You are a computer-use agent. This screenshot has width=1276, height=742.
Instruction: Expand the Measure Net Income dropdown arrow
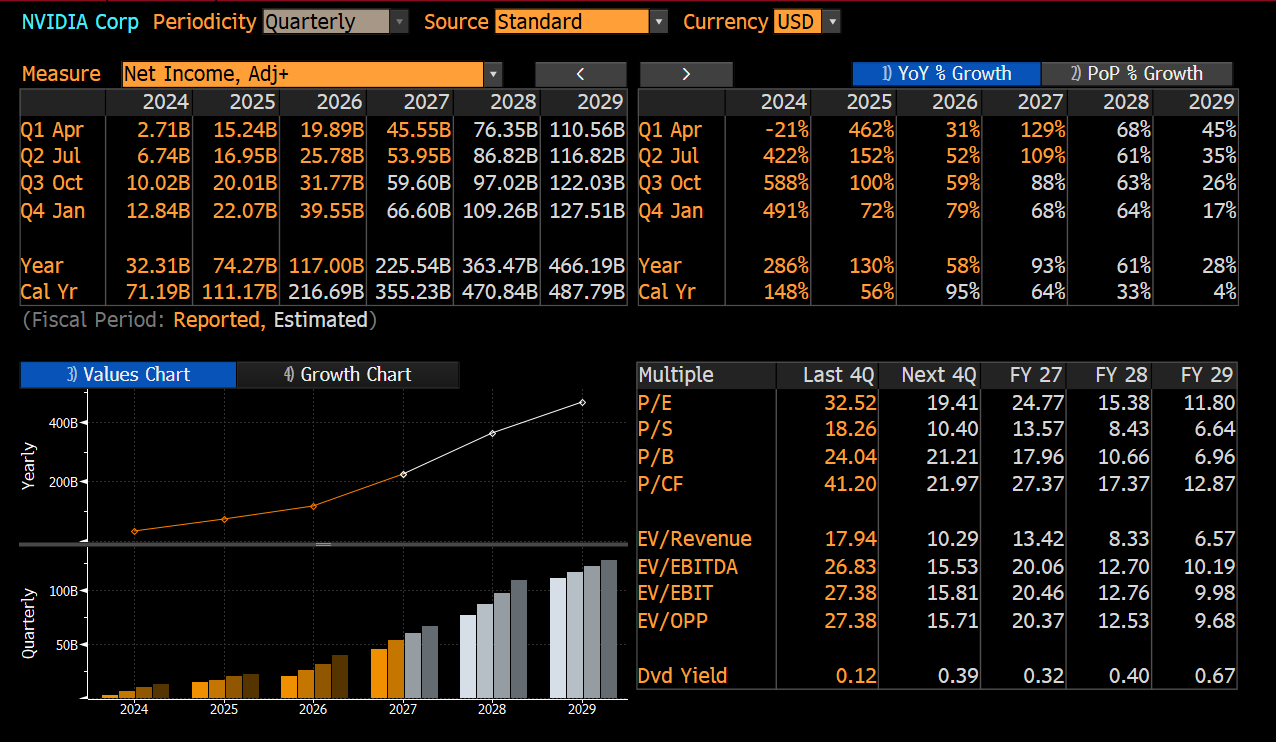pyautogui.click(x=492, y=74)
